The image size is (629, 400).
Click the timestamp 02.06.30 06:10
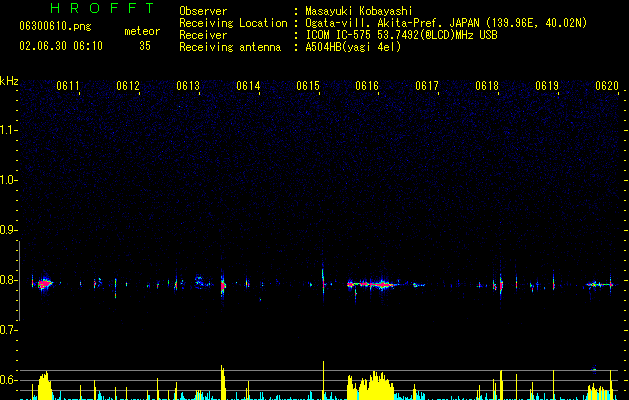tap(61, 46)
